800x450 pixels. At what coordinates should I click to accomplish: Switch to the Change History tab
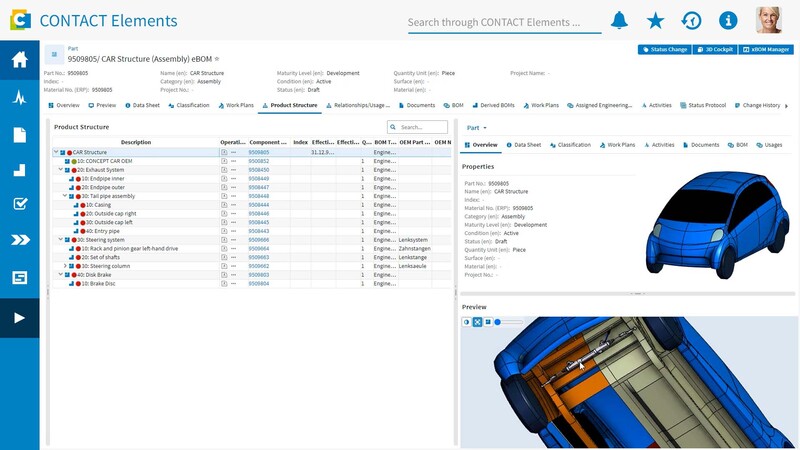click(757, 105)
